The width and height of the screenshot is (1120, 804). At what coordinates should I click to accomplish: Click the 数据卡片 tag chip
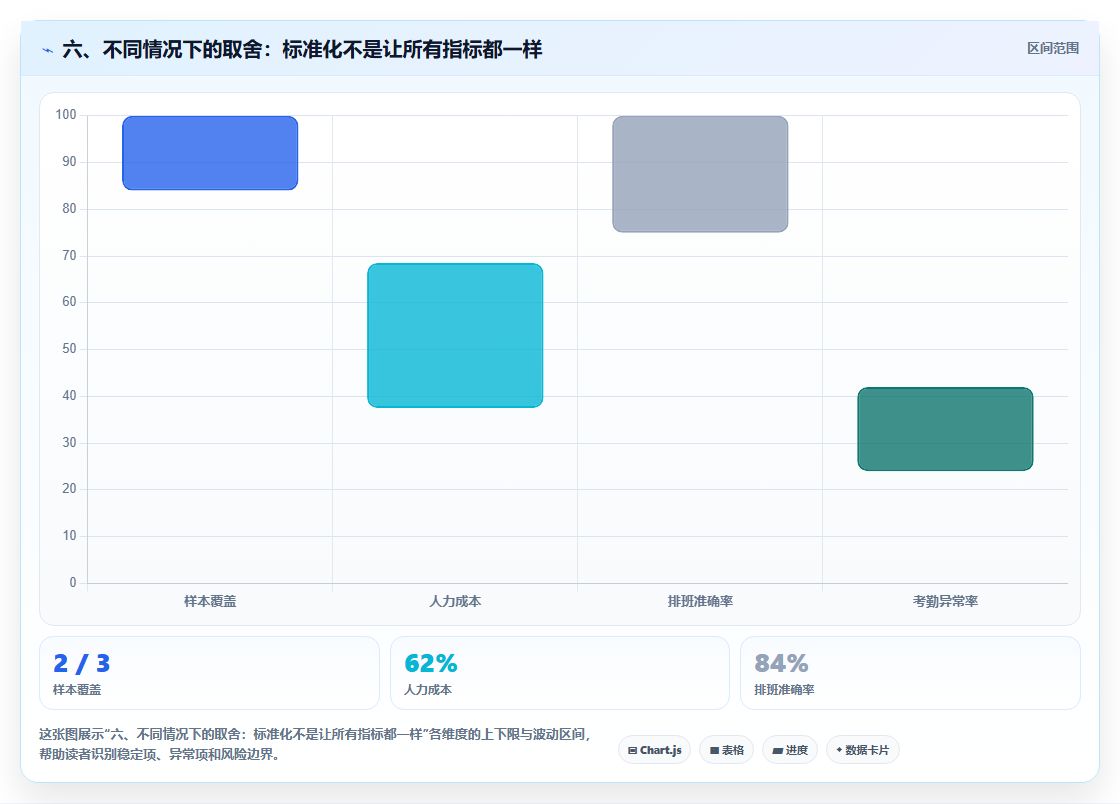863,750
